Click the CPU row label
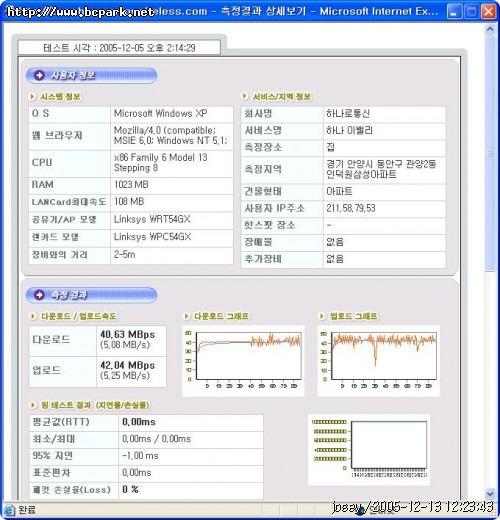The width and height of the screenshot is (500, 520). (42, 163)
